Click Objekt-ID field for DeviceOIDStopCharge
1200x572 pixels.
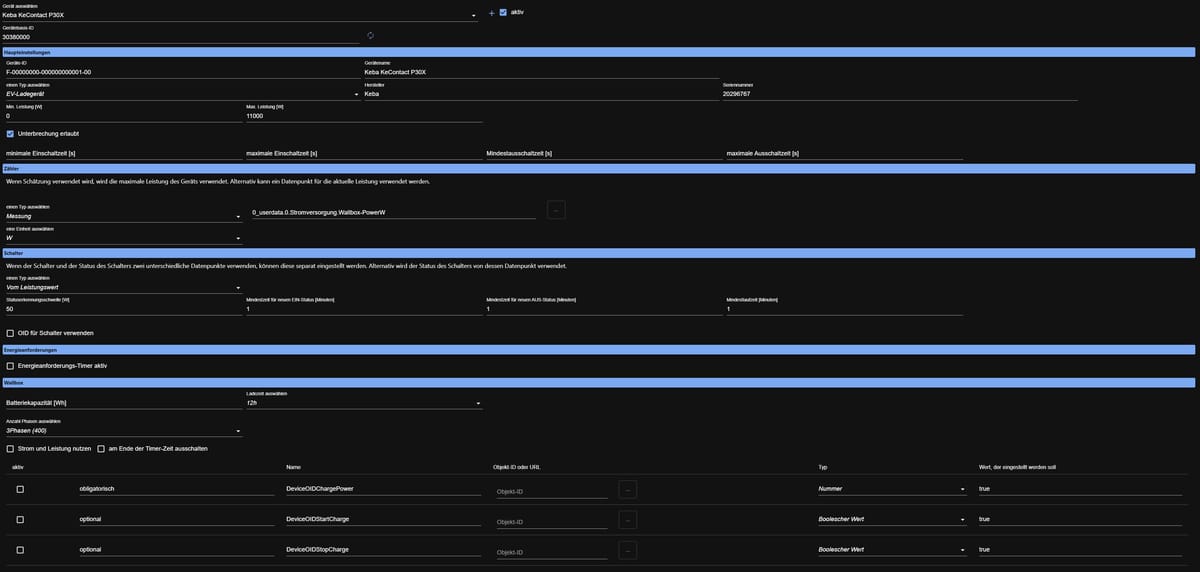click(x=554, y=553)
